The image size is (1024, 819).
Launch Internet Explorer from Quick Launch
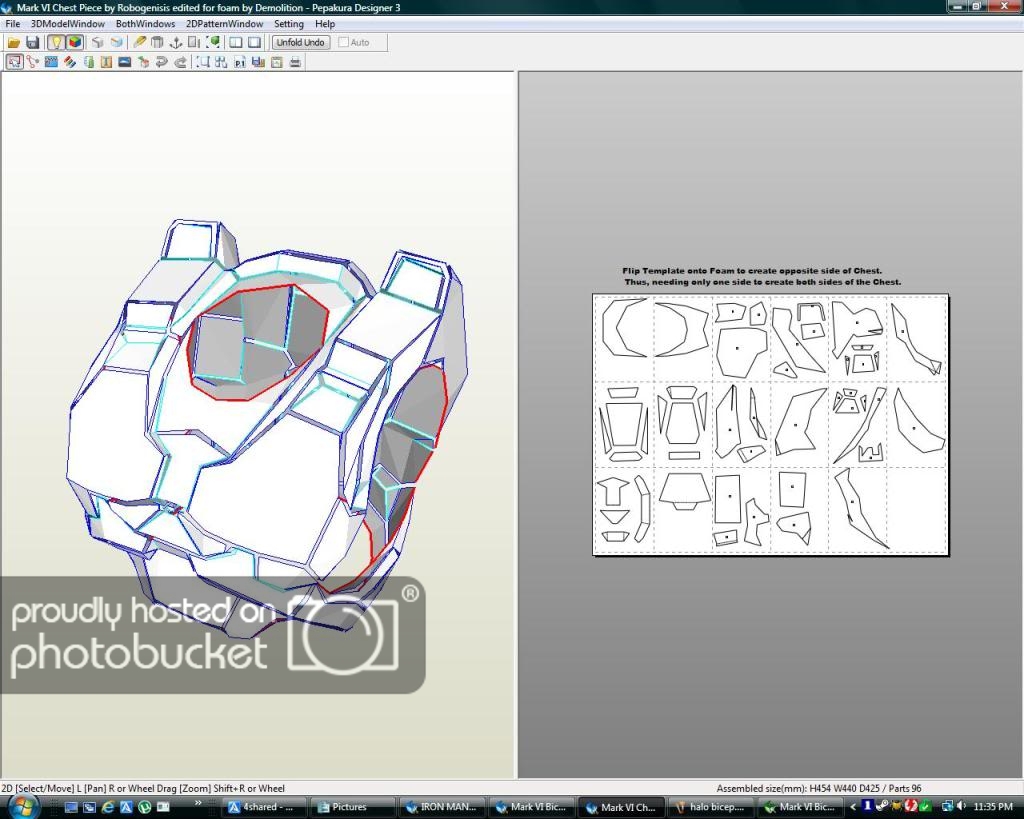click(x=108, y=807)
